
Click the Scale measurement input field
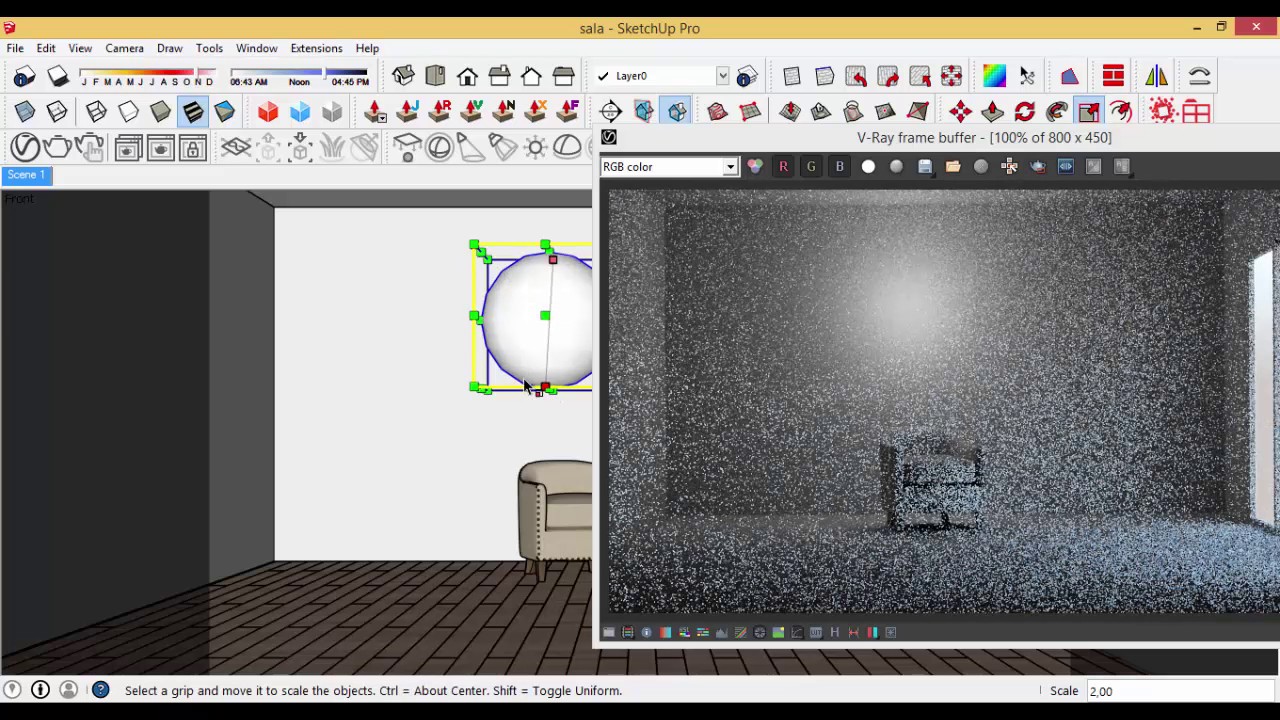coord(1180,691)
